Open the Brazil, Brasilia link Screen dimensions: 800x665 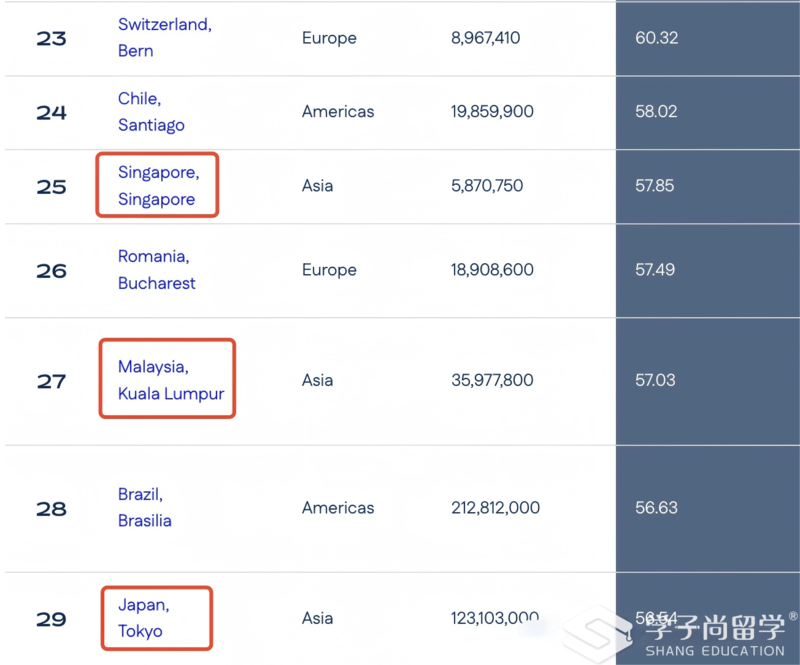point(144,507)
